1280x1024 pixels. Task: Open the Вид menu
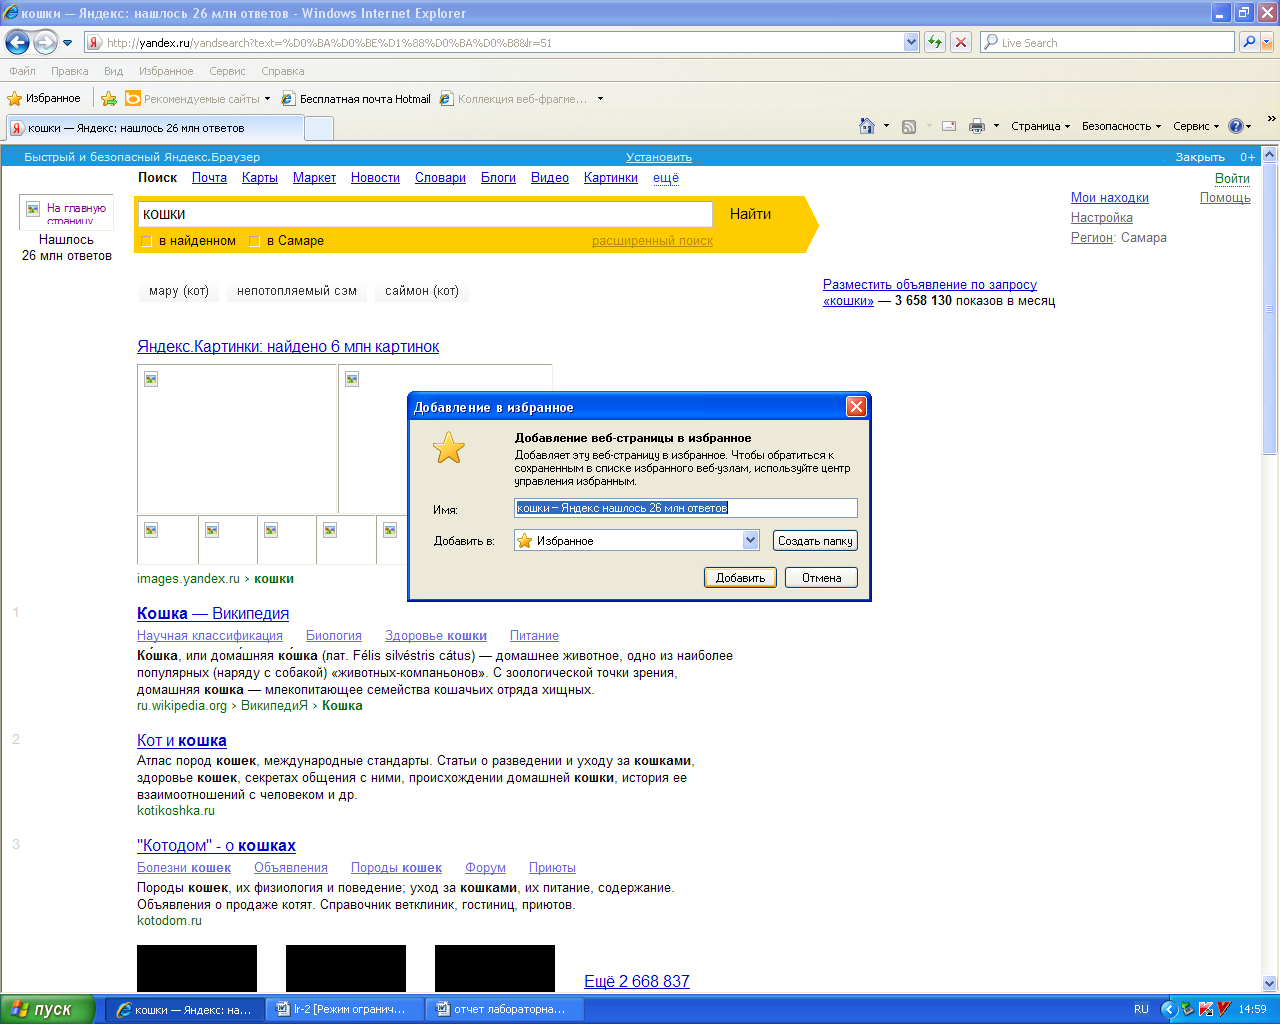[x=113, y=71]
